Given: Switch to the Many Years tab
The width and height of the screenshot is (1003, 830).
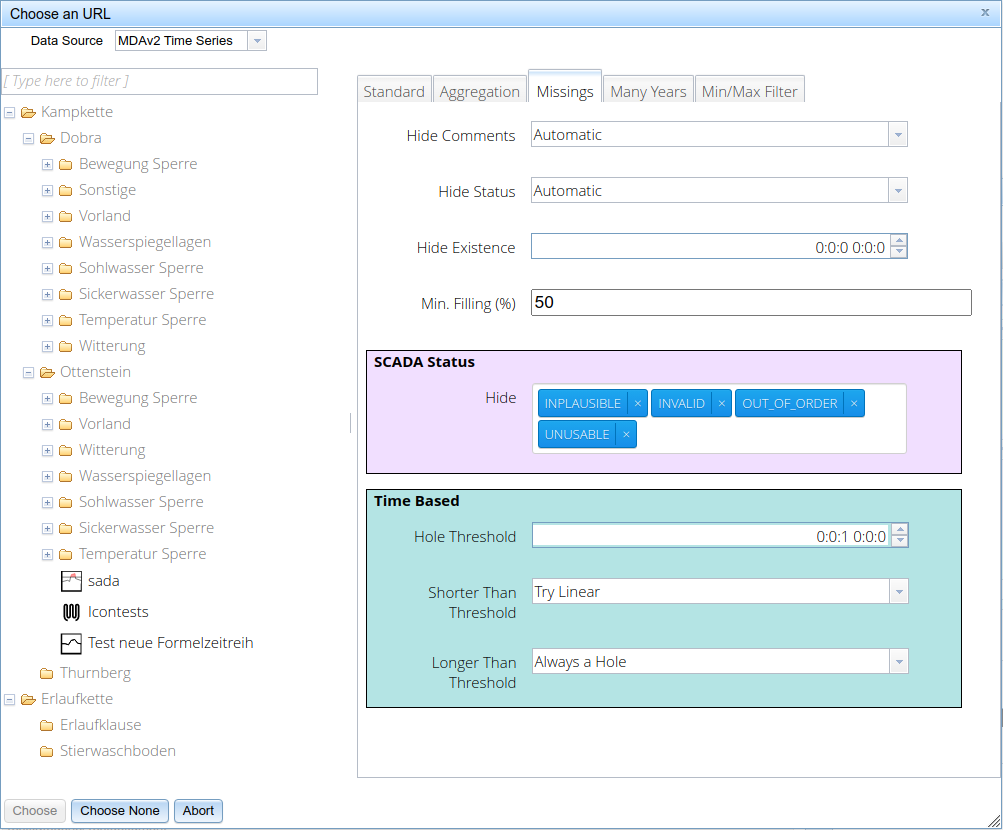Looking at the screenshot, I should point(647,90).
